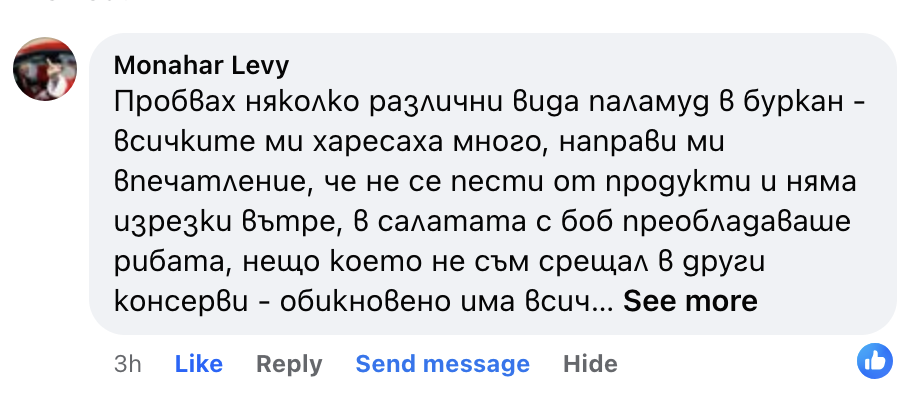This screenshot has height=394, width=906.
Task: Click the word "консерви" on the last line
Action: [x=181, y=302]
